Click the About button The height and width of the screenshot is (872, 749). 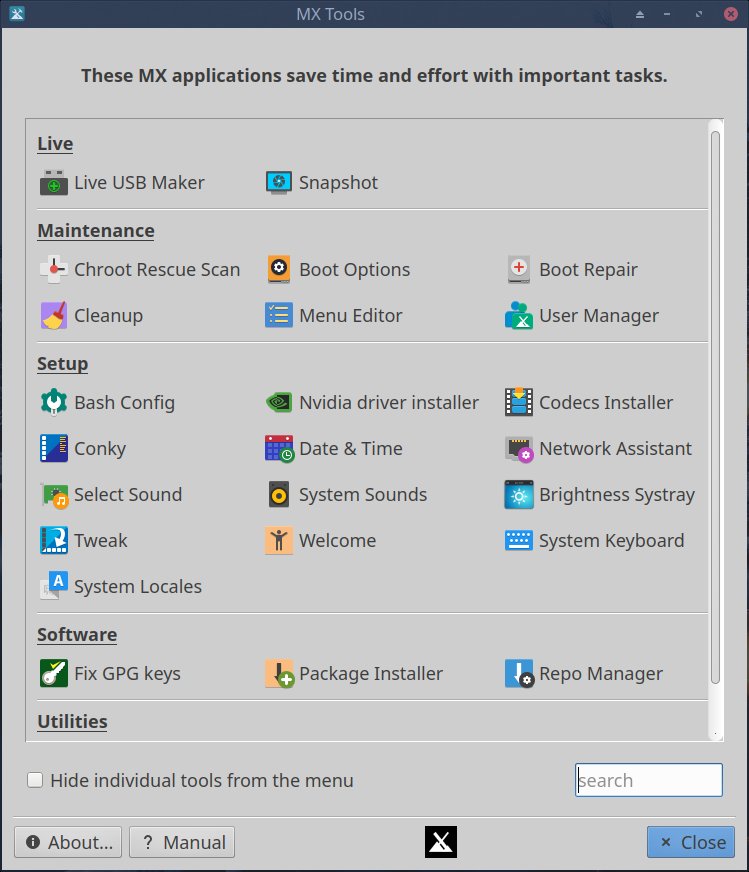(69, 842)
